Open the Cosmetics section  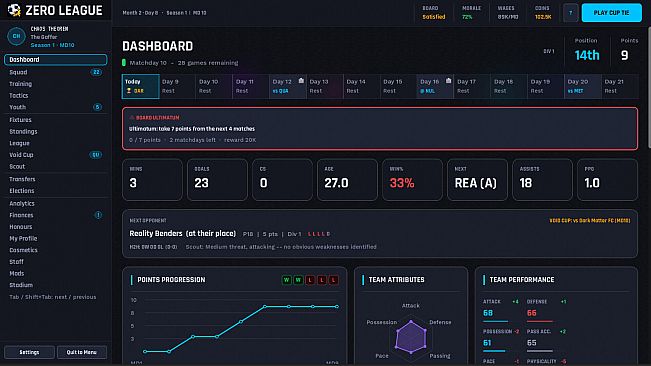pos(56,250)
